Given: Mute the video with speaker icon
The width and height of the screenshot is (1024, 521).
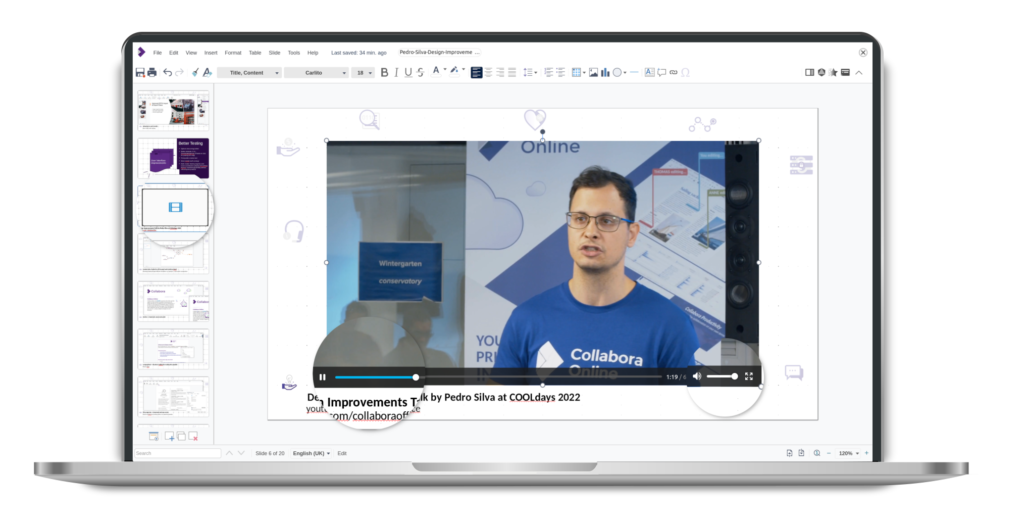Looking at the screenshot, I should click(697, 376).
